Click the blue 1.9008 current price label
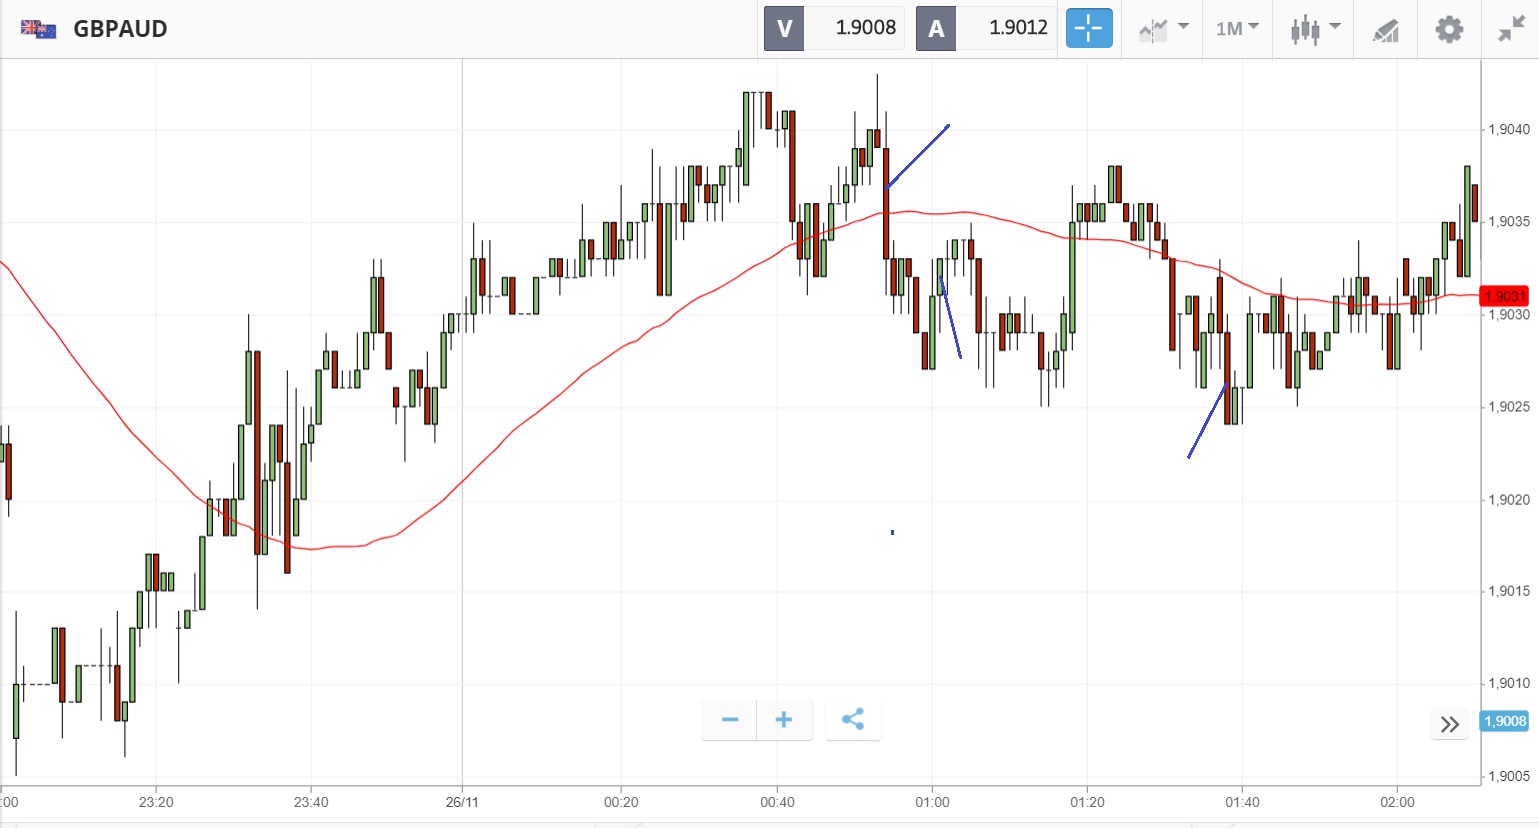 [x=1504, y=721]
